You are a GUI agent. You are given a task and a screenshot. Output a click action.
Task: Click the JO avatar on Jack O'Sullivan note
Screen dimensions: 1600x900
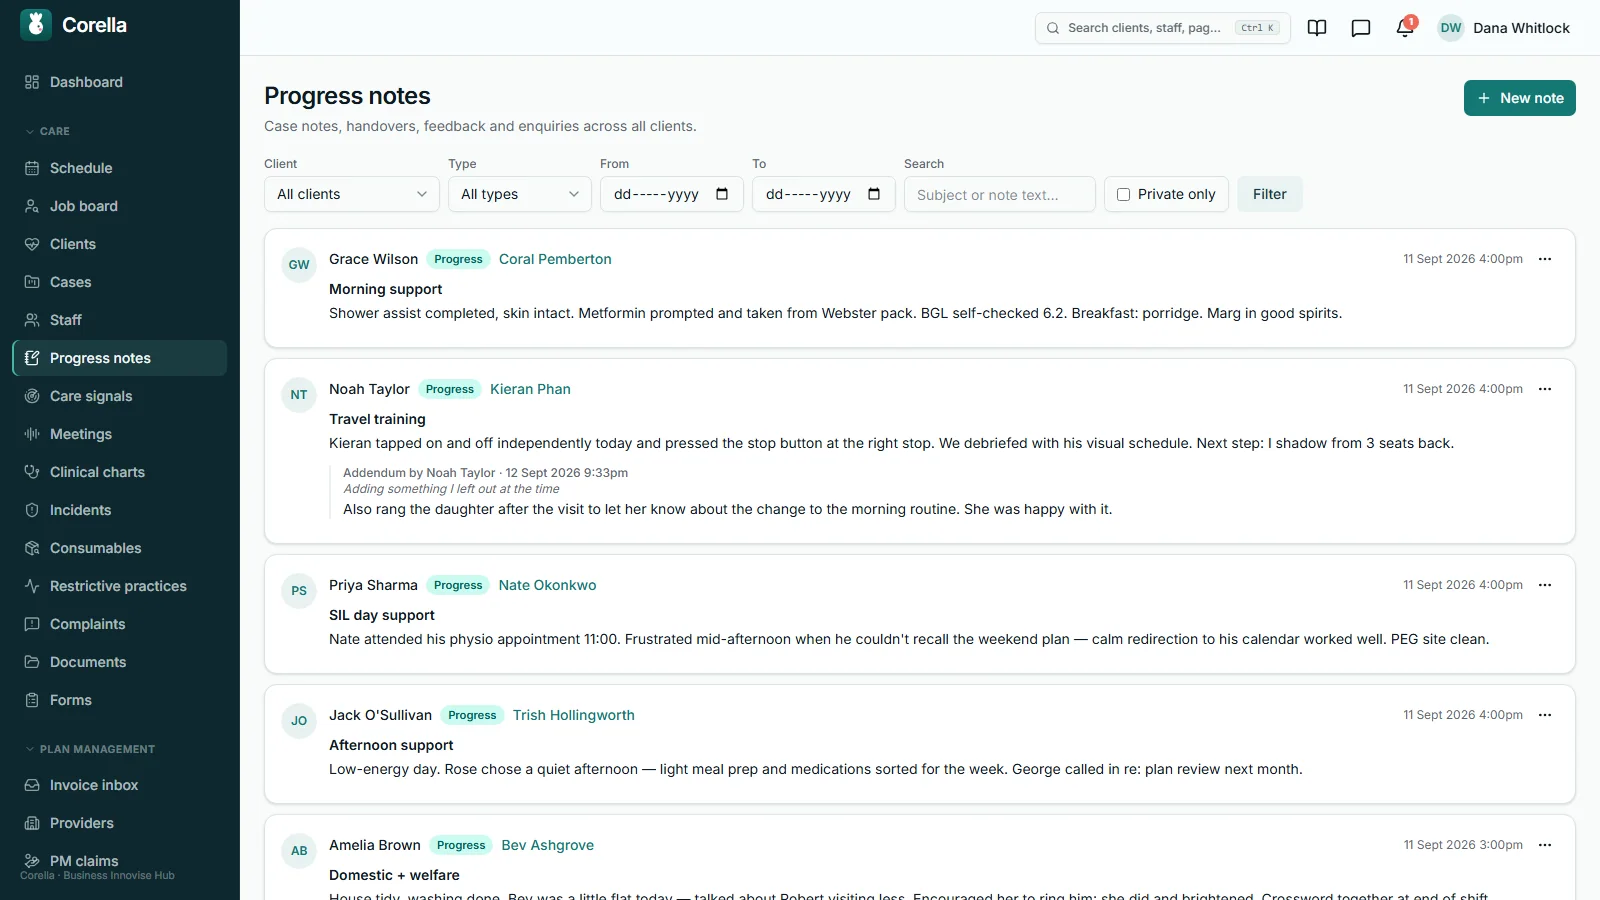coord(299,721)
